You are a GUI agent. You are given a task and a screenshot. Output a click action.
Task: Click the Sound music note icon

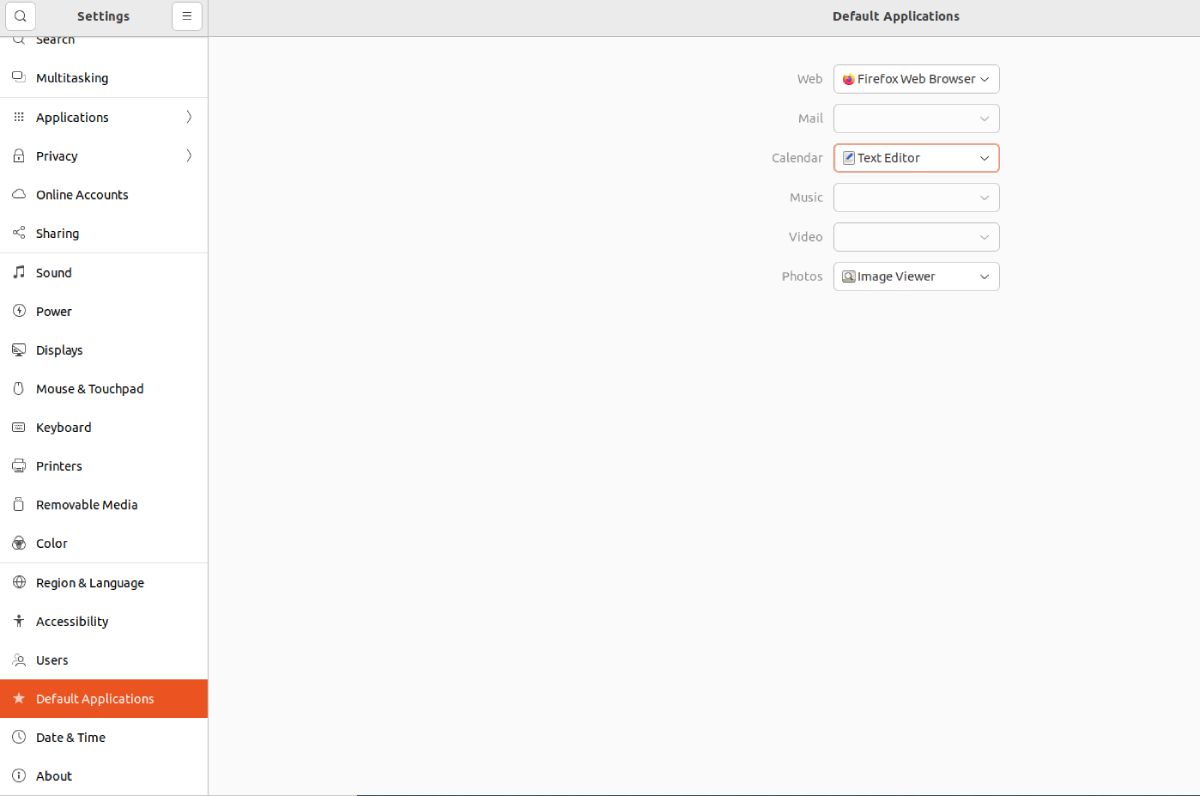click(18, 273)
